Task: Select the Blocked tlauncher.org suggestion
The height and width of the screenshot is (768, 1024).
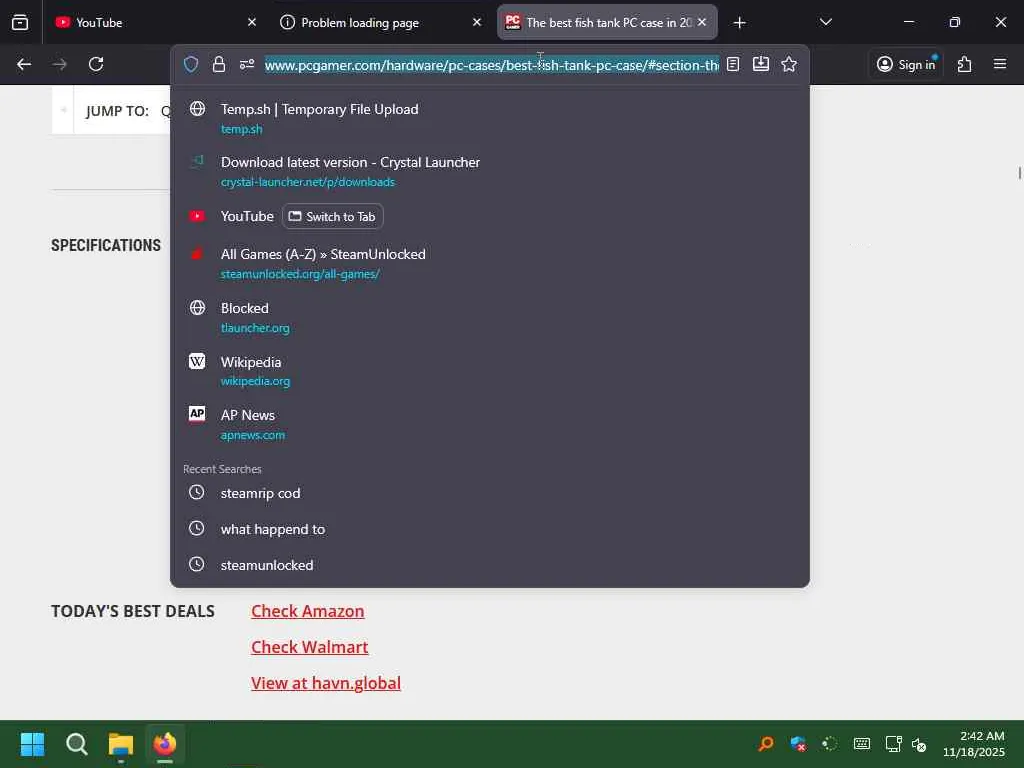Action: point(490,317)
